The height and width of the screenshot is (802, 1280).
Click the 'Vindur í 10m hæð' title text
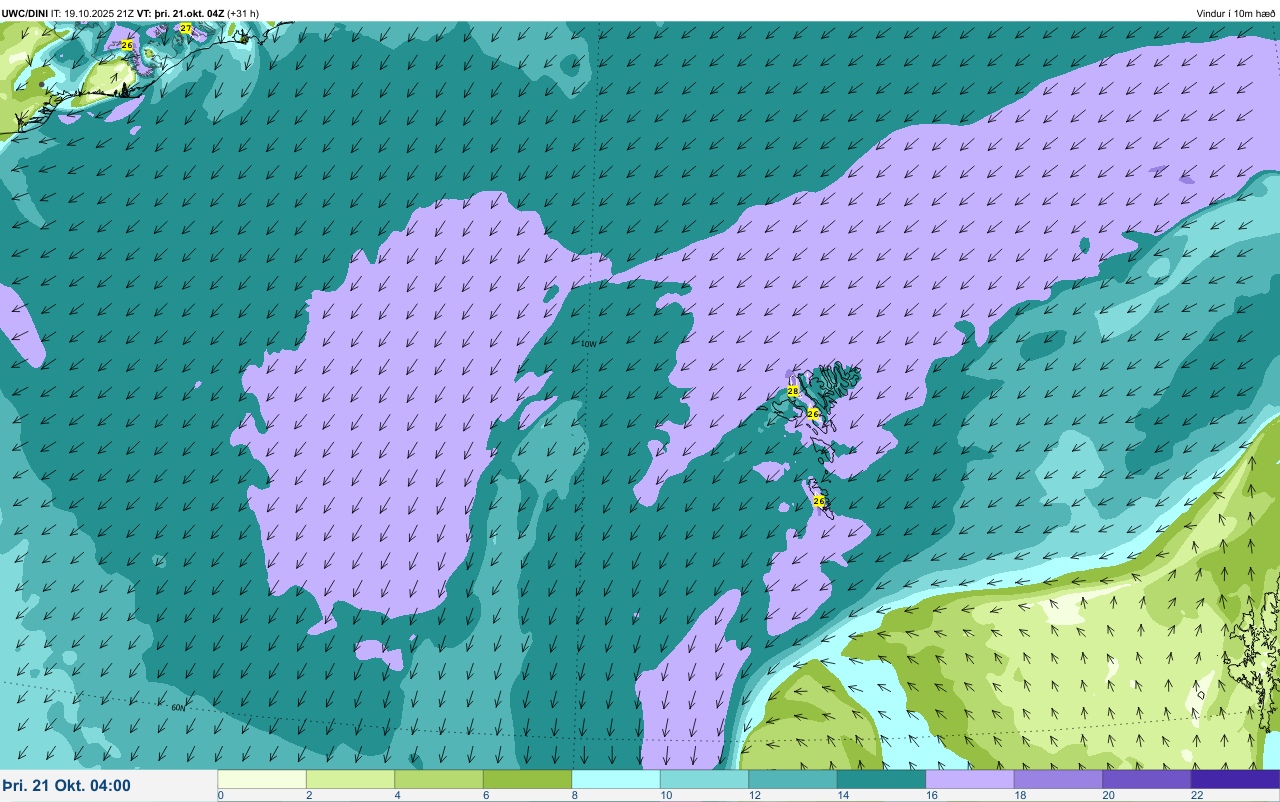(x=1236, y=13)
